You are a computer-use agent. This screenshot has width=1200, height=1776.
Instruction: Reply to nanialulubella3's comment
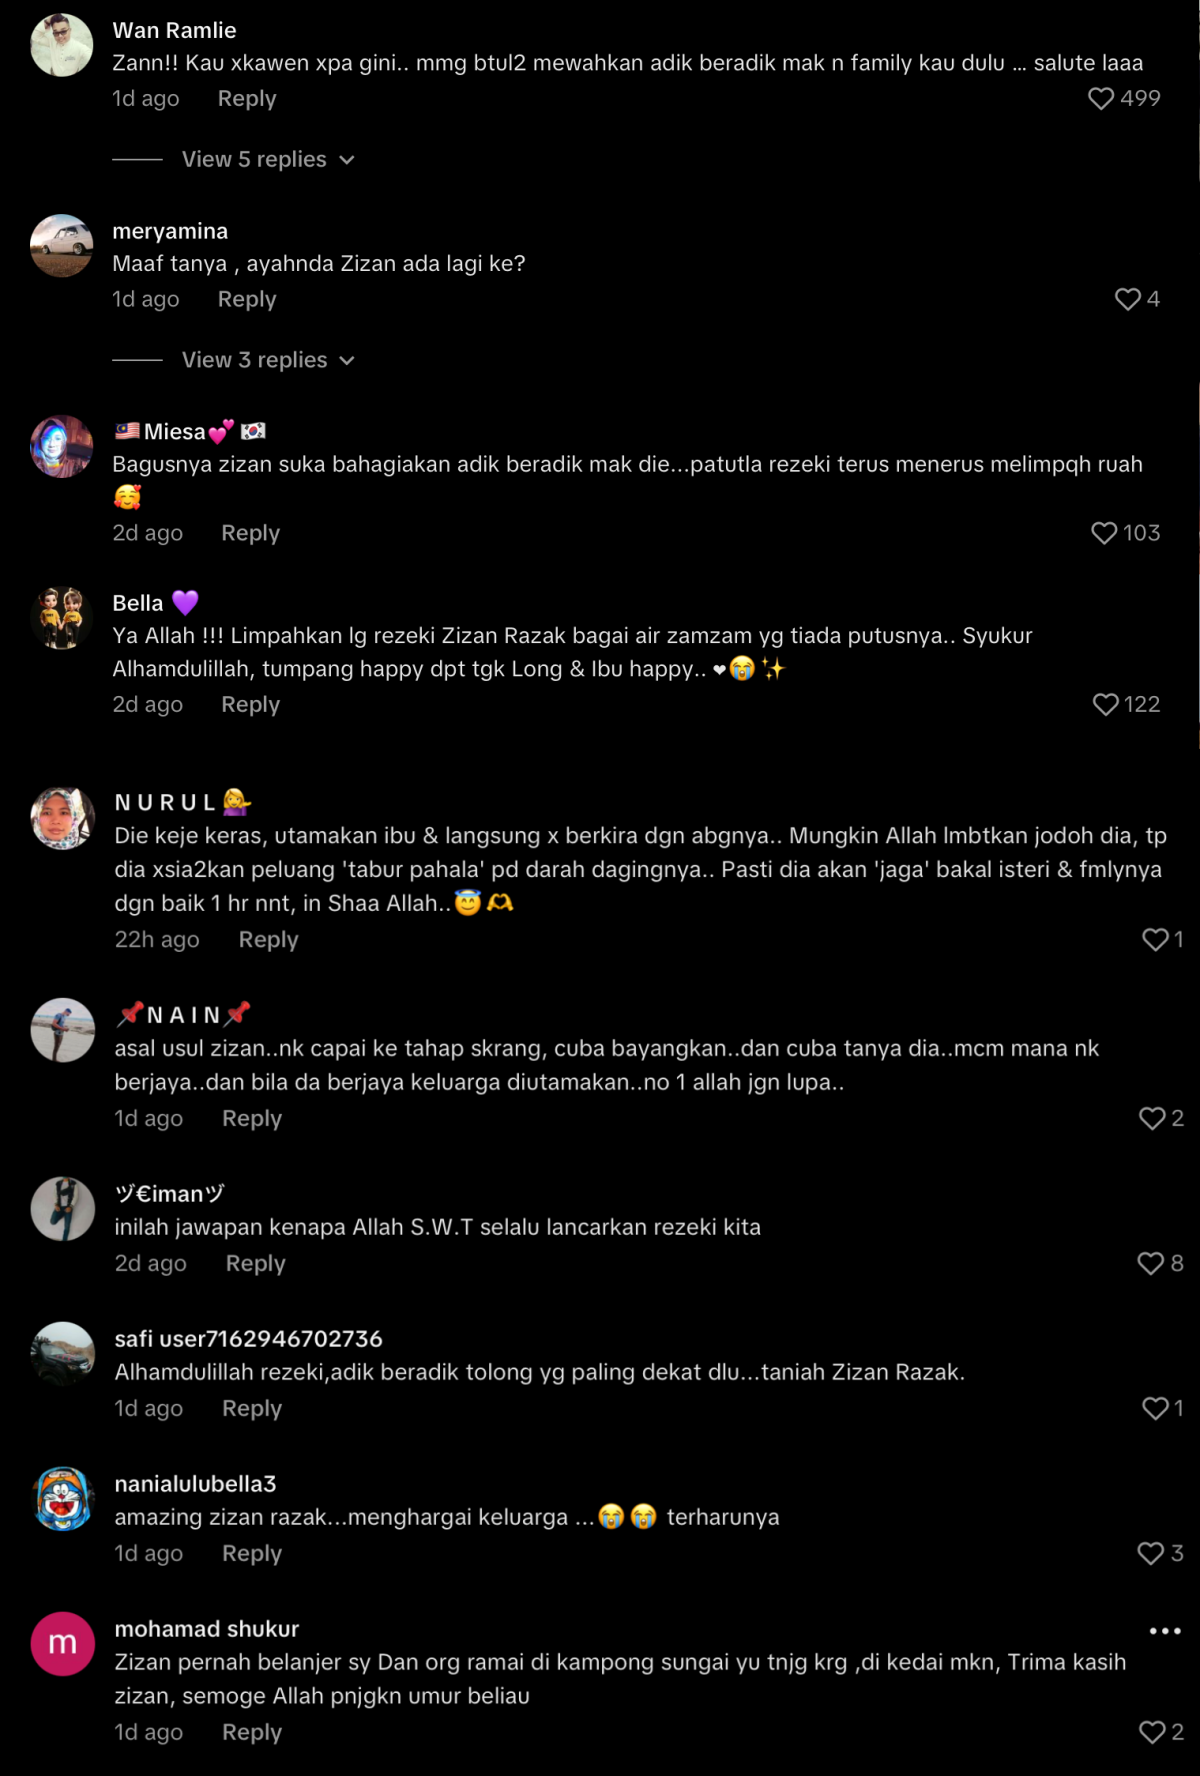click(252, 1553)
